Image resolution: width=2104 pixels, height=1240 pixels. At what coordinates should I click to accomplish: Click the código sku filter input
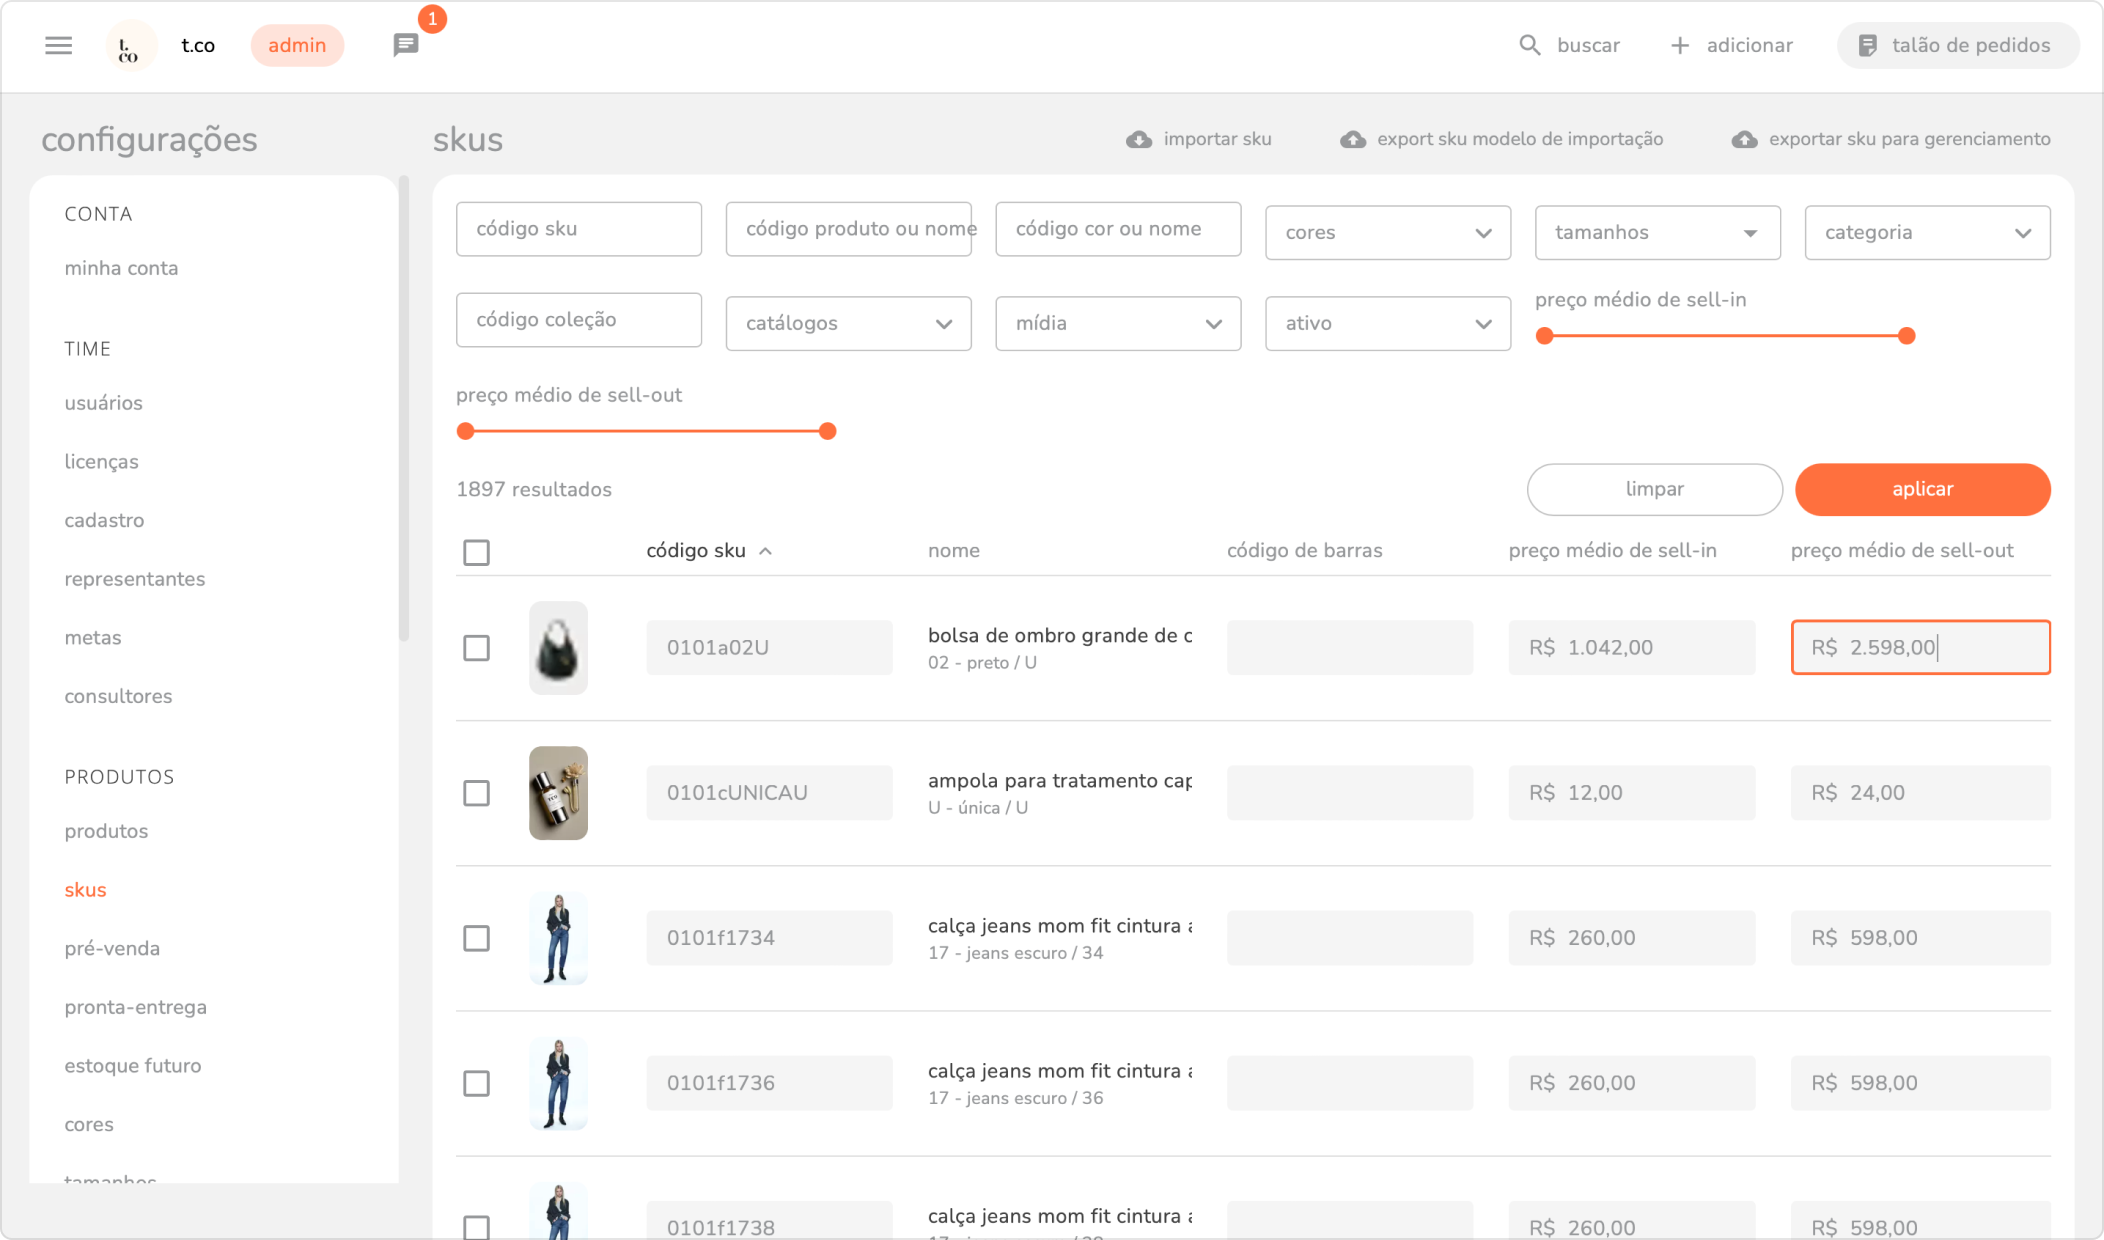pyautogui.click(x=578, y=229)
